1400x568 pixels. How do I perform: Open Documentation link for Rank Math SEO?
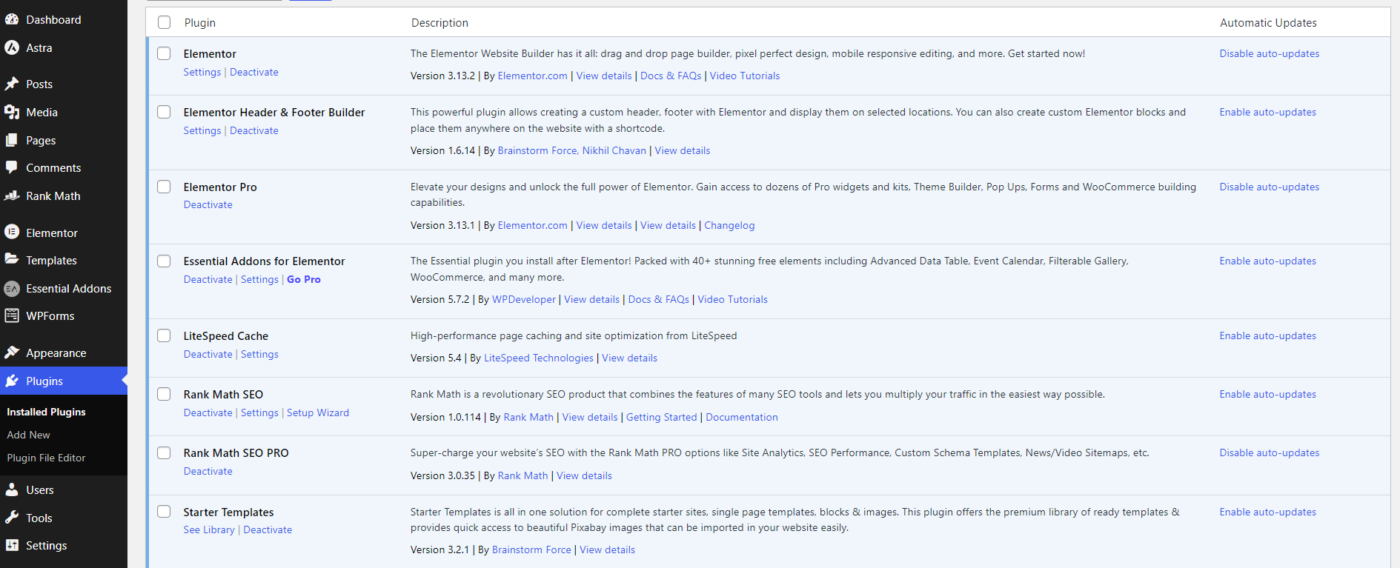point(742,417)
